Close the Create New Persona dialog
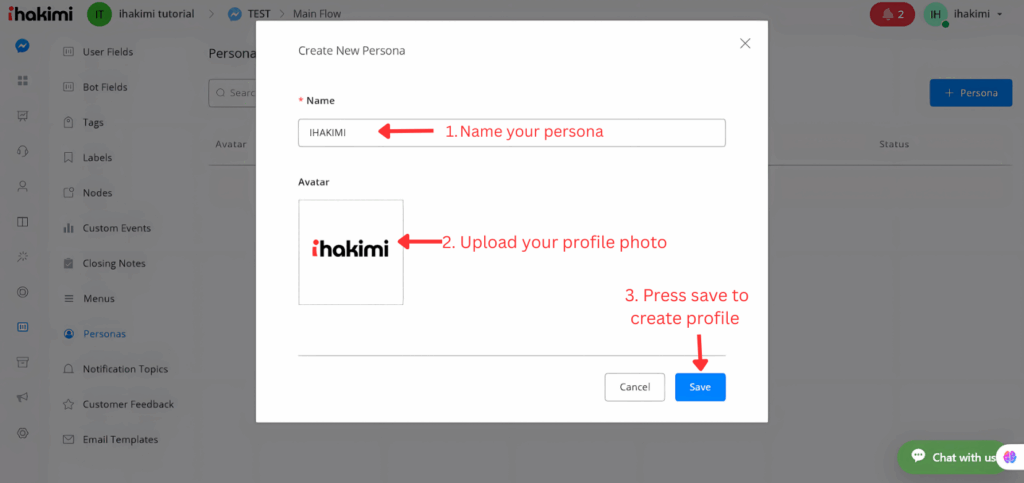Screen dimensions: 1024x483 (x=744, y=43)
